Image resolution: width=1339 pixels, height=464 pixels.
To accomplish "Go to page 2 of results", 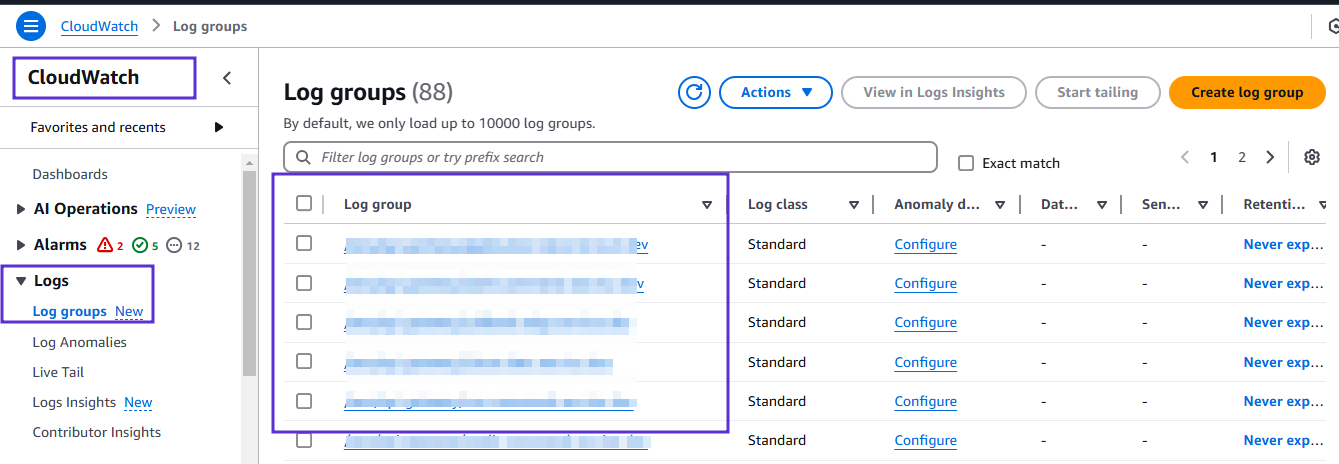I will [1242, 157].
